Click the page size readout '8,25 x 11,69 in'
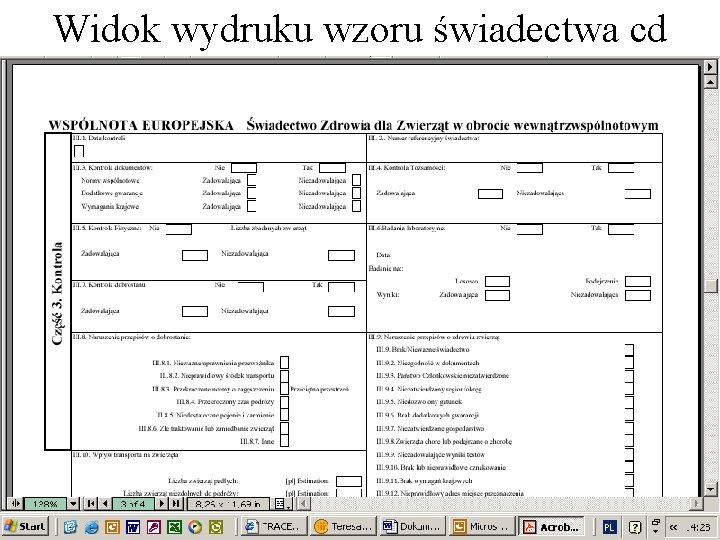This screenshot has width=720, height=540. tap(228, 504)
